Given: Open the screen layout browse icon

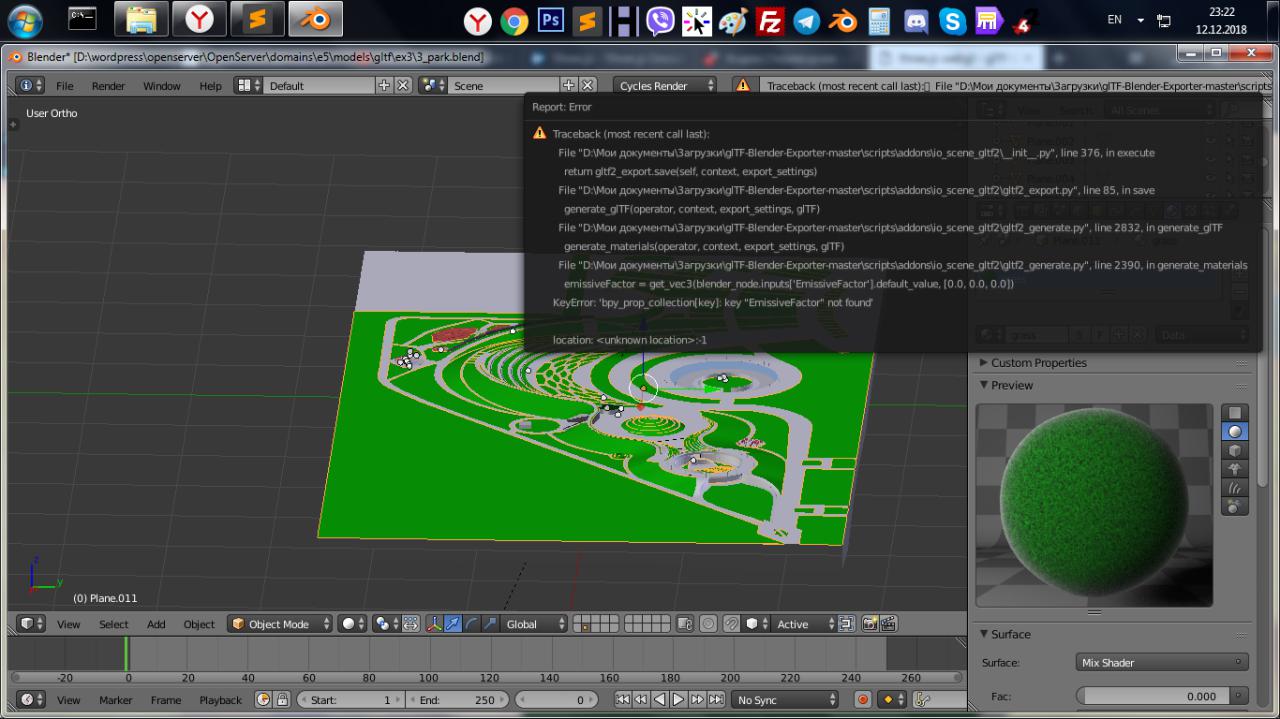Looking at the screenshot, I should 248,86.
